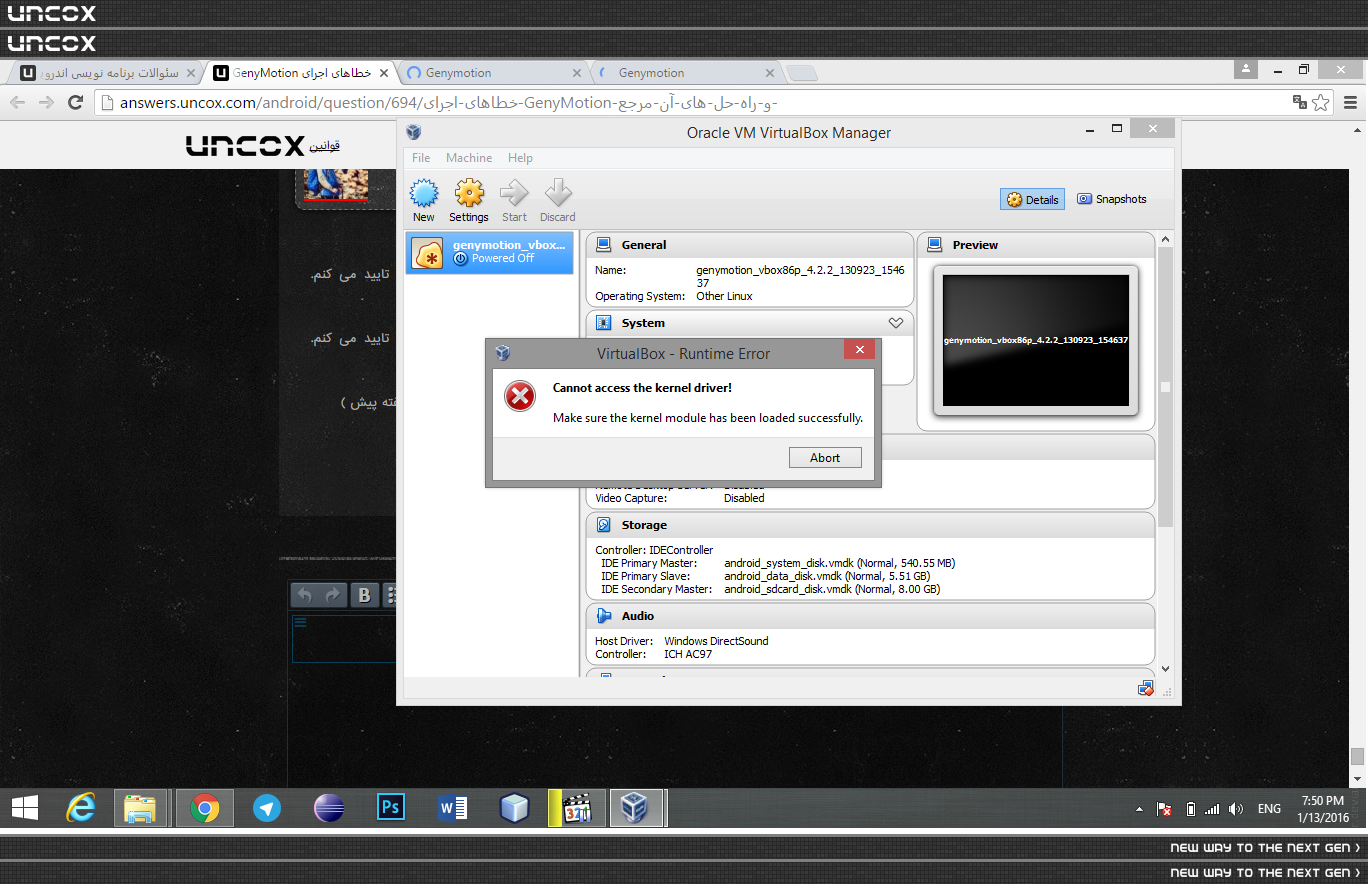Show hidden system tray icons arrow

point(1139,809)
